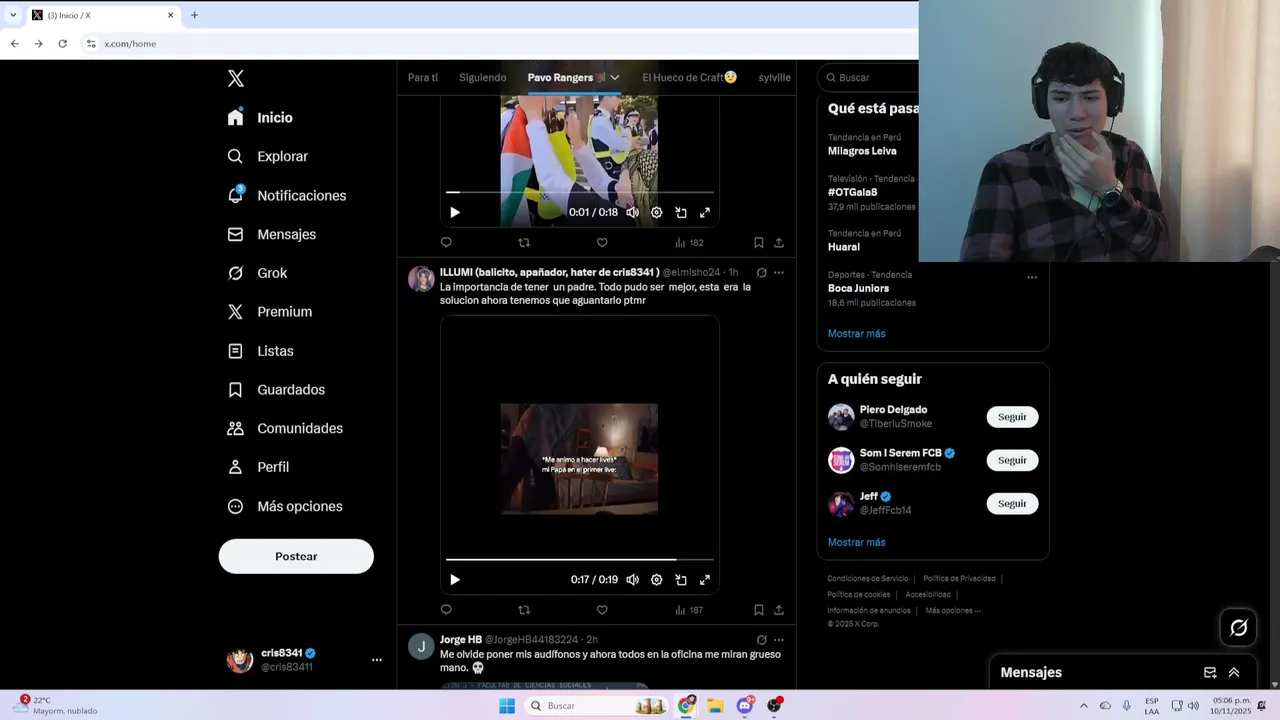Viewport: 1280px width, 720px height.
Task: Open Grok in the sidebar
Action: [x=257, y=273]
